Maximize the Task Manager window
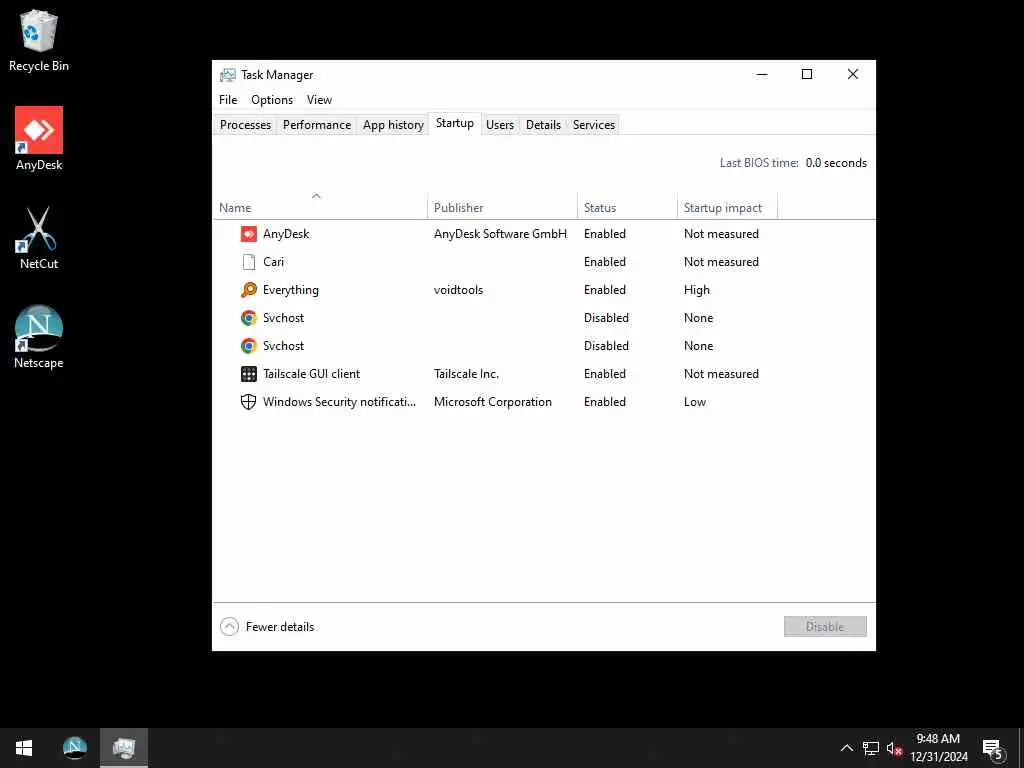 [x=807, y=74]
